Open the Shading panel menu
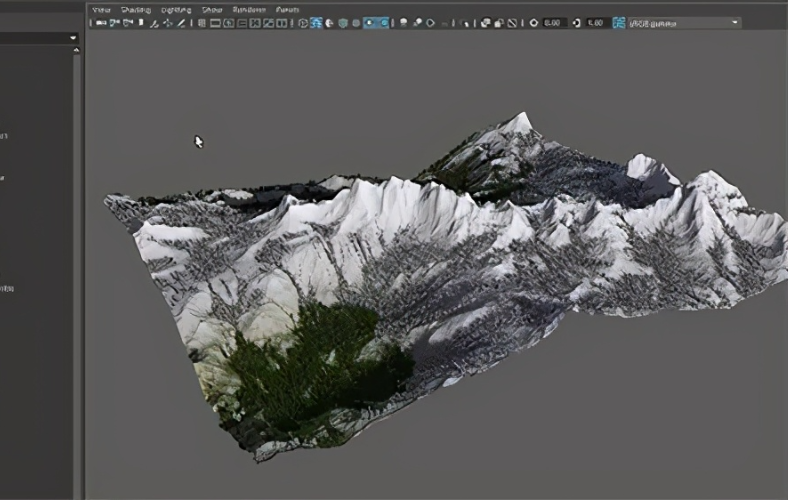 click(136, 10)
